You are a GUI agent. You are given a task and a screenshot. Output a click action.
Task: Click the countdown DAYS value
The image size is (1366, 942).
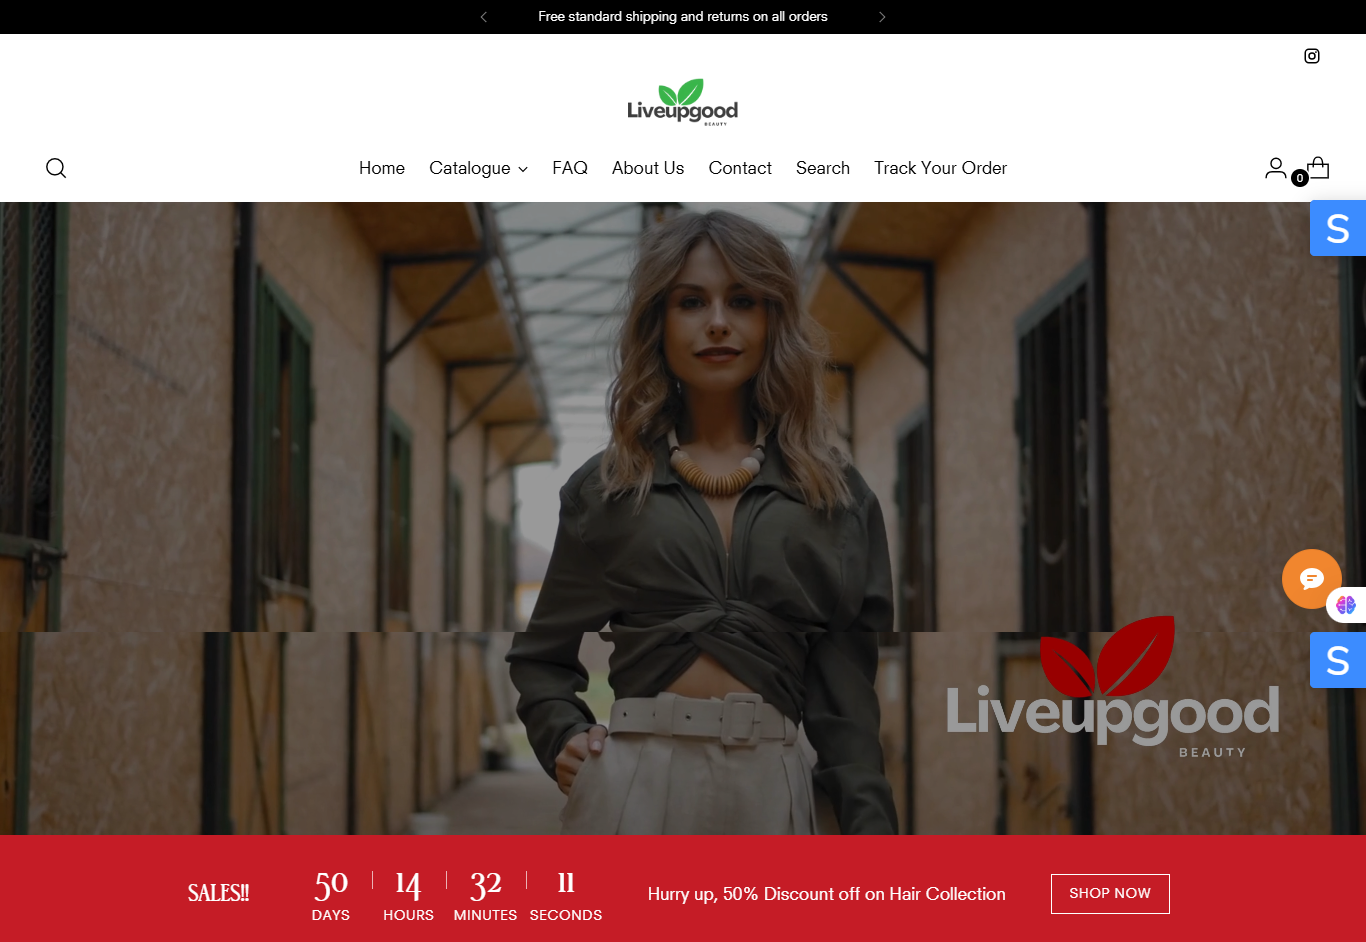coord(331,884)
